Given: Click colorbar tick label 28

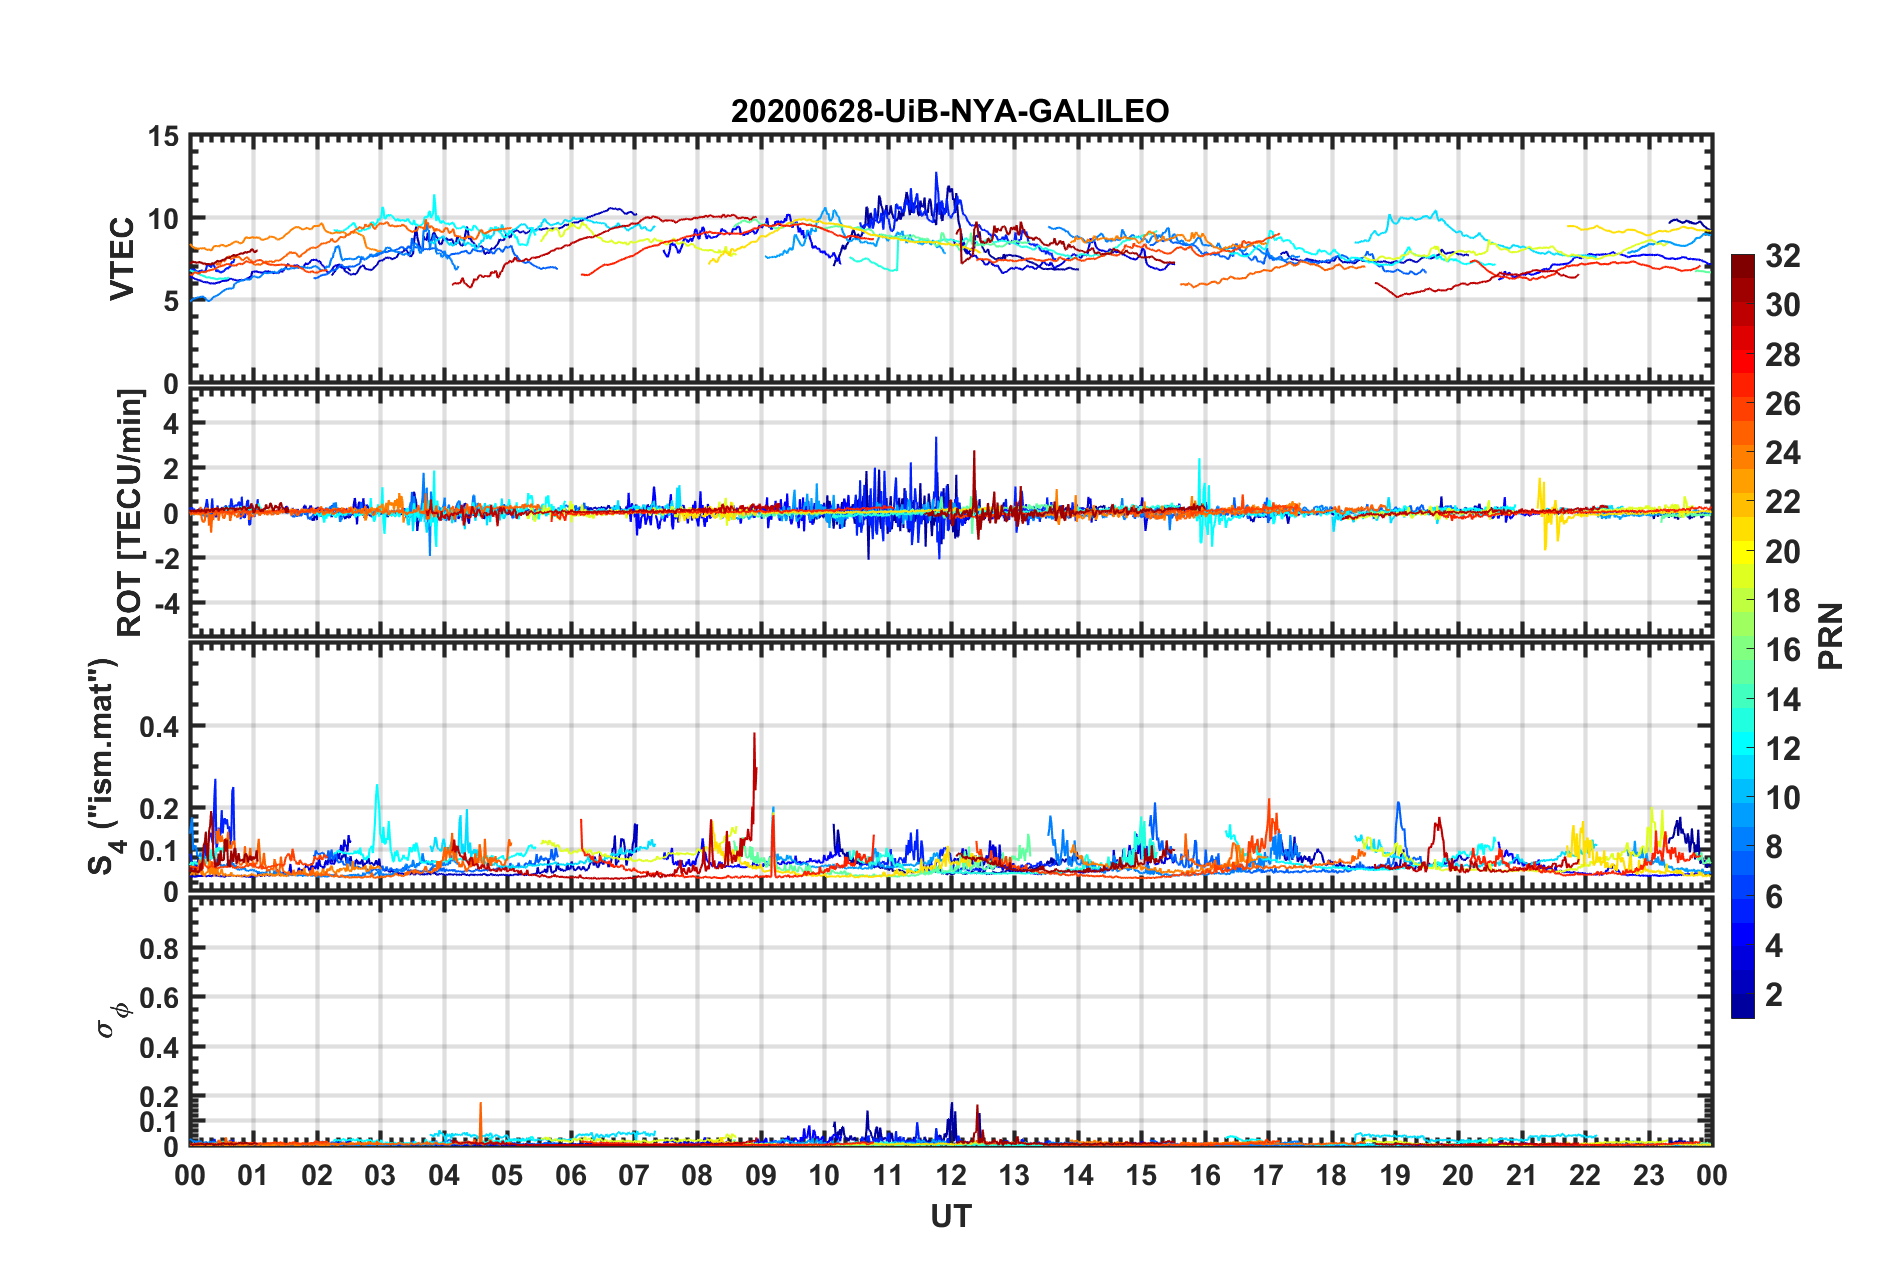Looking at the screenshot, I should click(x=1783, y=355).
